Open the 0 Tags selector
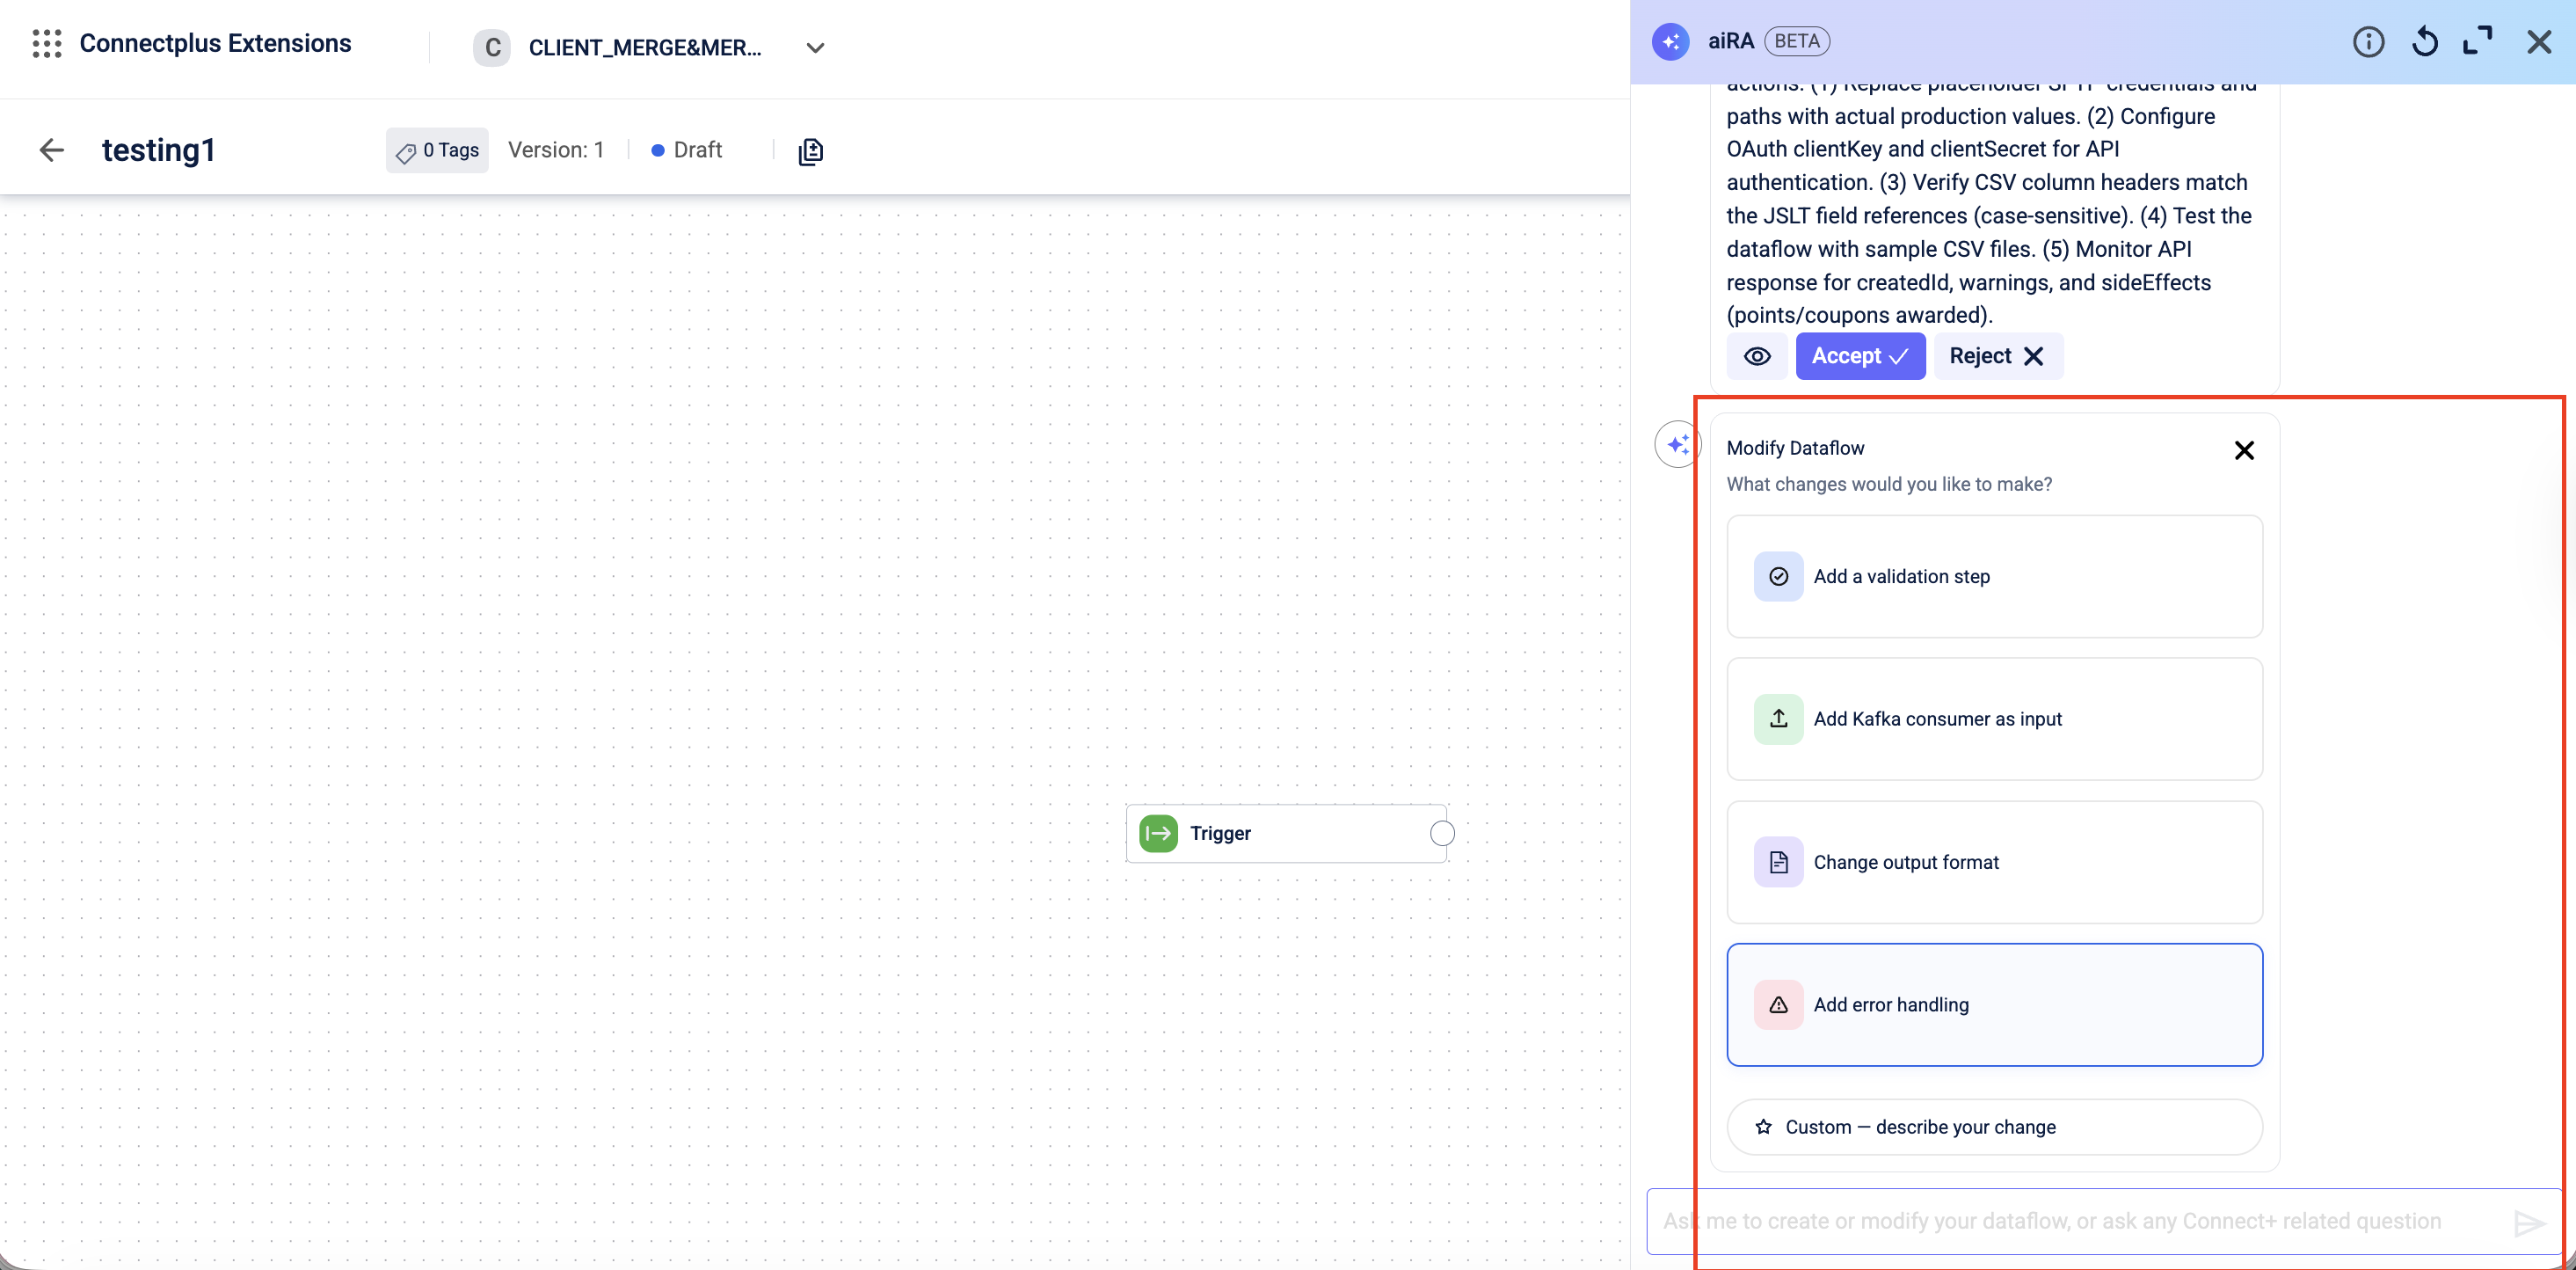This screenshot has height=1270, width=2576. 437,150
